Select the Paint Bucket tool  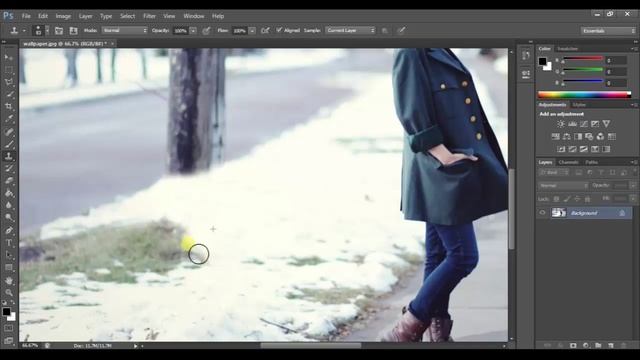tap(9, 193)
